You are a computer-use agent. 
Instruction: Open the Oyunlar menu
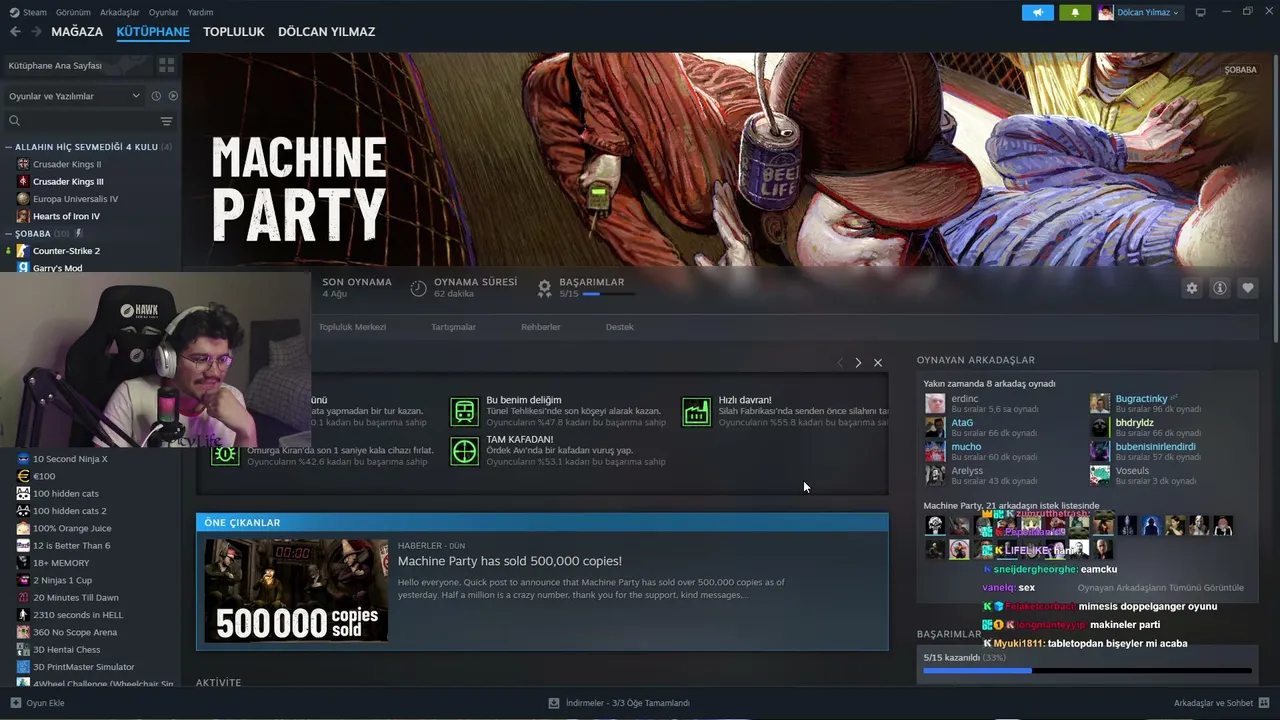pyautogui.click(x=164, y=12)
